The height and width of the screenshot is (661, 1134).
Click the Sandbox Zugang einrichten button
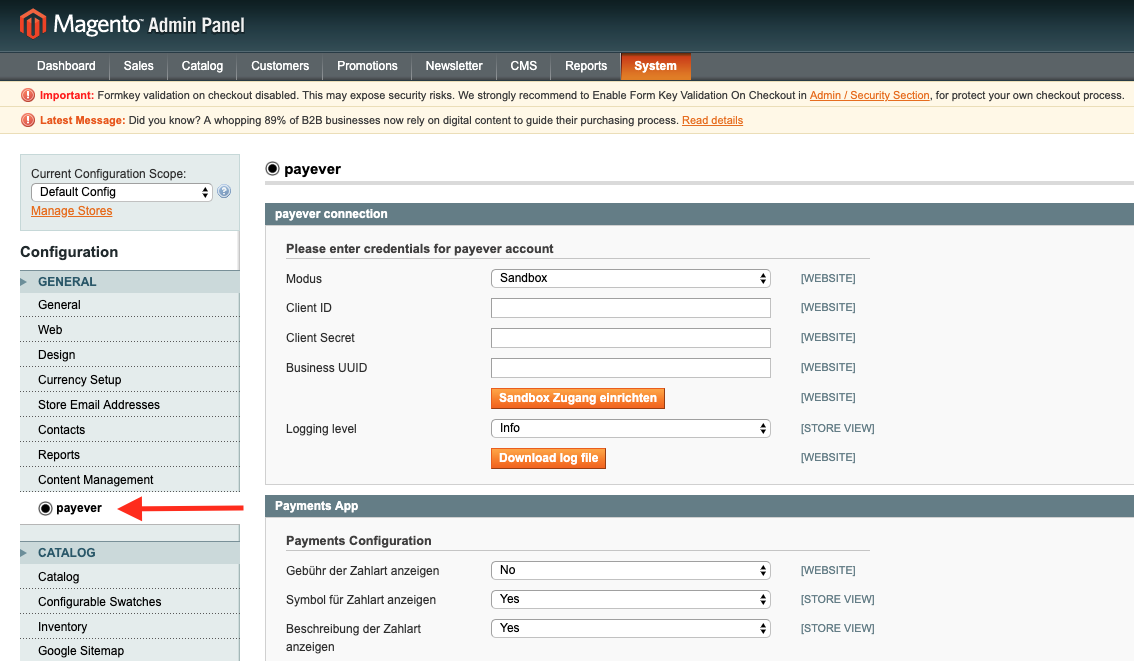tap(578, 398)
